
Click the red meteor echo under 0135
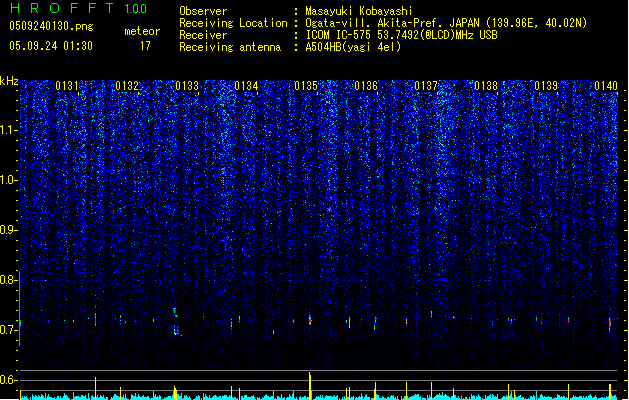pos(310,320)
